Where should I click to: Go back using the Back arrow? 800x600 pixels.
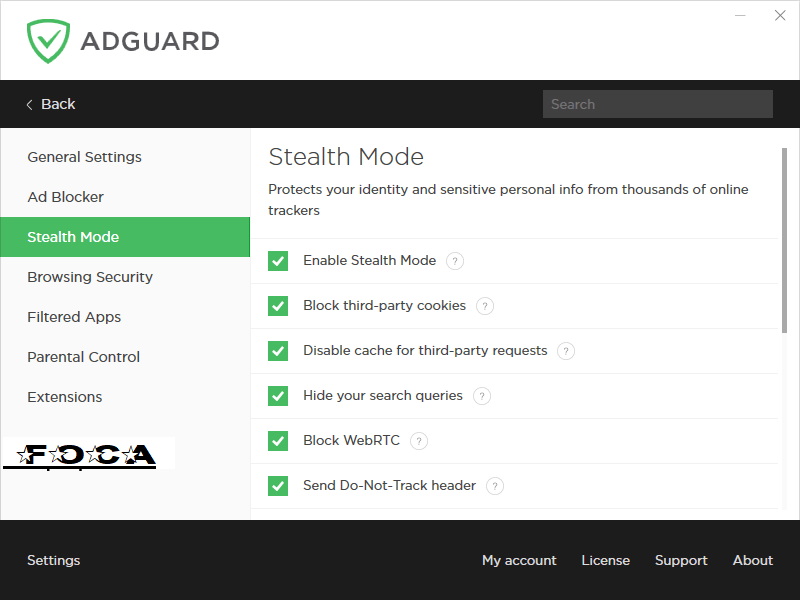coord(51,104)
